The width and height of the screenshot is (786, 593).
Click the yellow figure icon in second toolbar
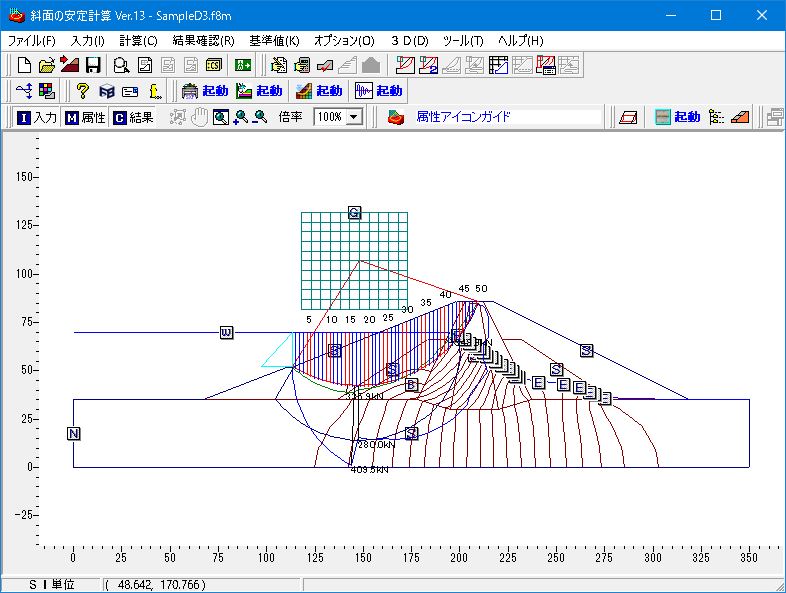coord(155,91)
